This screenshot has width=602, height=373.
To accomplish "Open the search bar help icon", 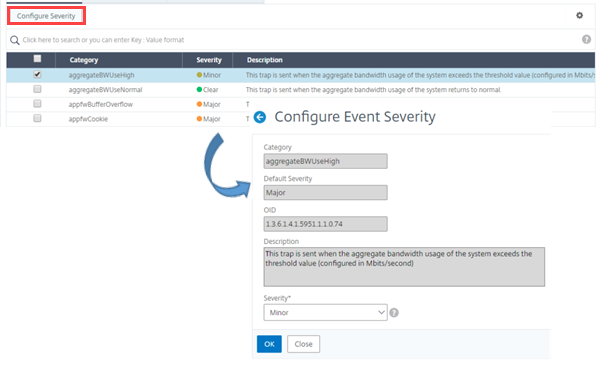I will click(x=586, y=39).
